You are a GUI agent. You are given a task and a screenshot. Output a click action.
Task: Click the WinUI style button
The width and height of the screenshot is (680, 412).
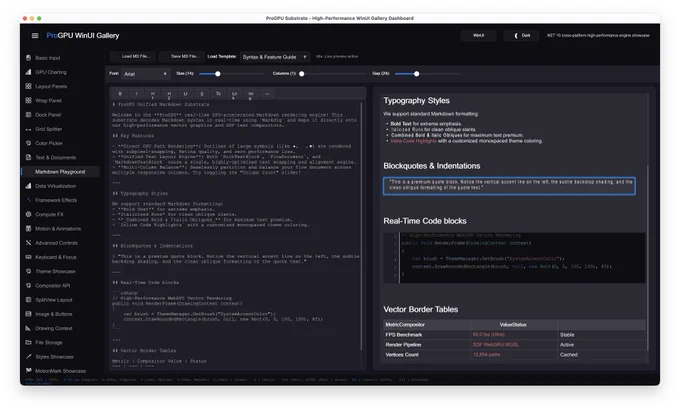point(478,36)
